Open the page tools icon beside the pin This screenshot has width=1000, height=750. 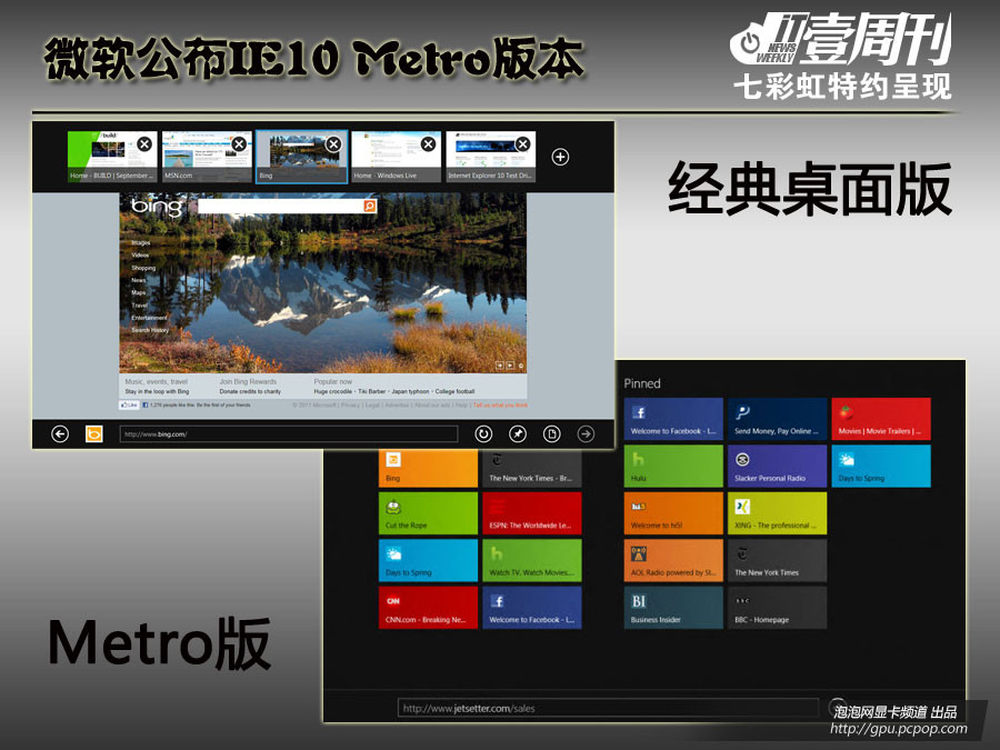pyautogui.click(x=552, y=434)
